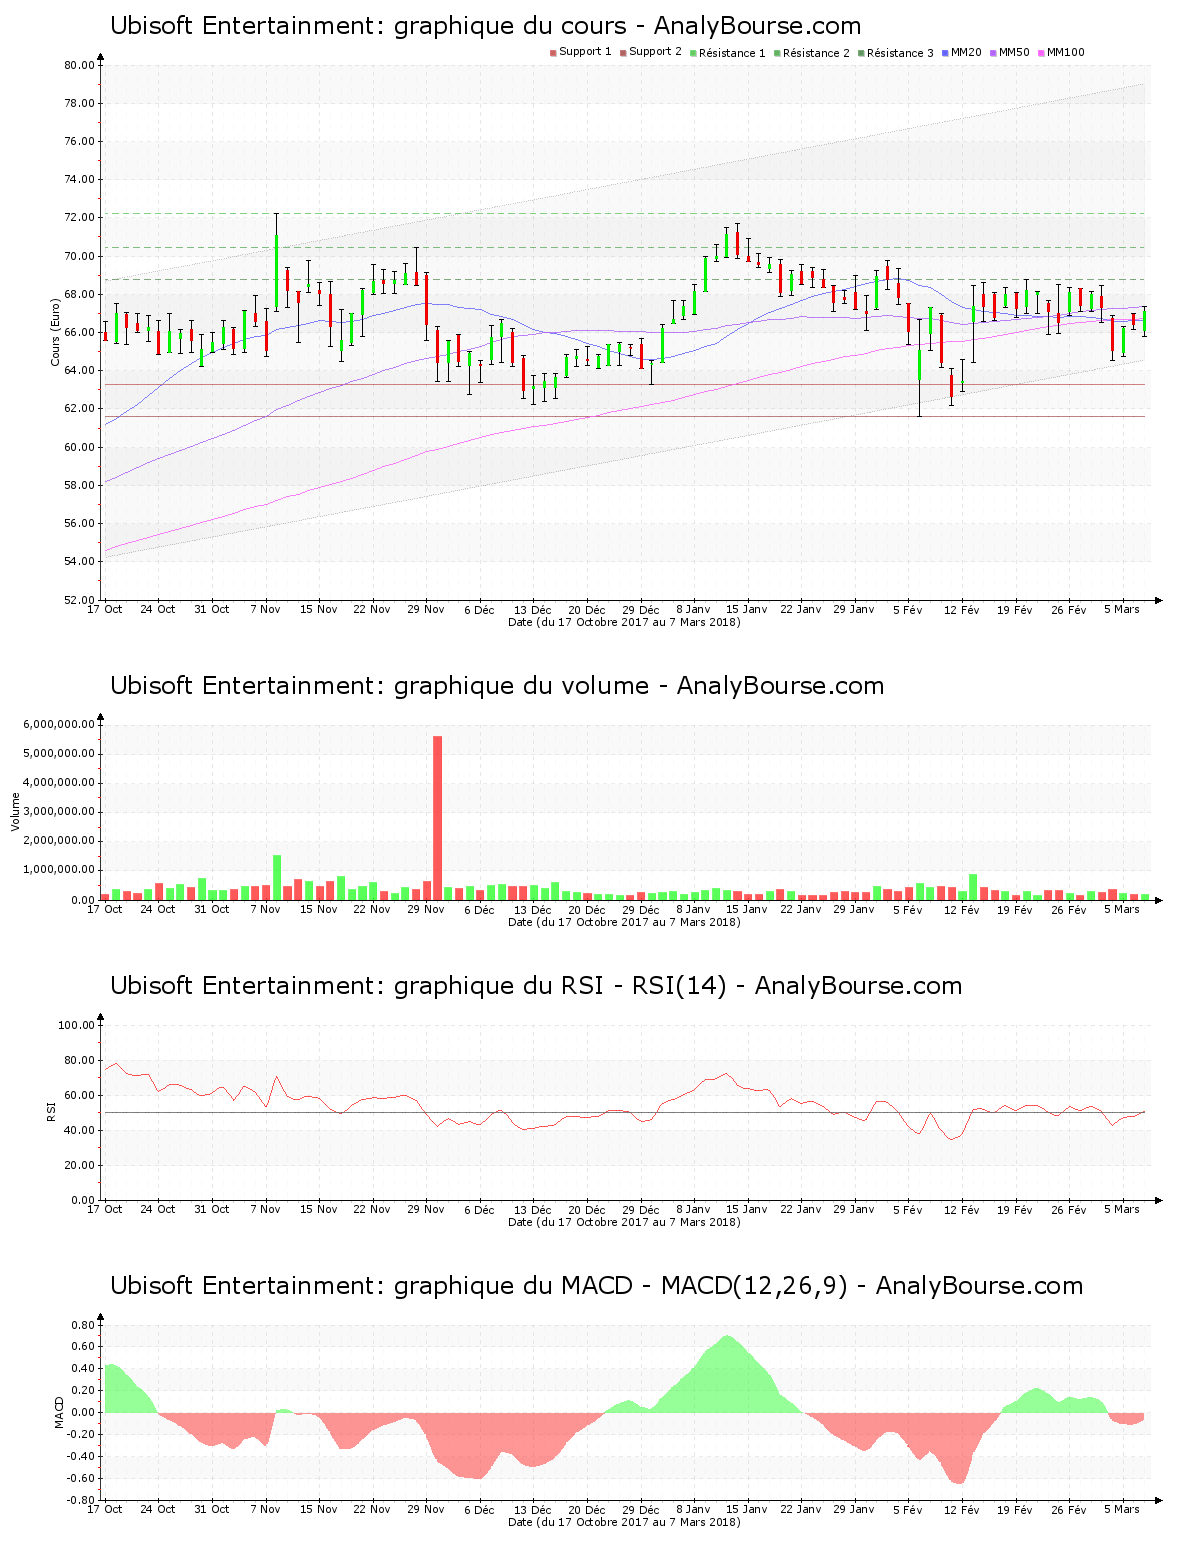Select the 'MM50' legend label
Viewport: 1200px width, 1550px height.
coord(1014,52)
